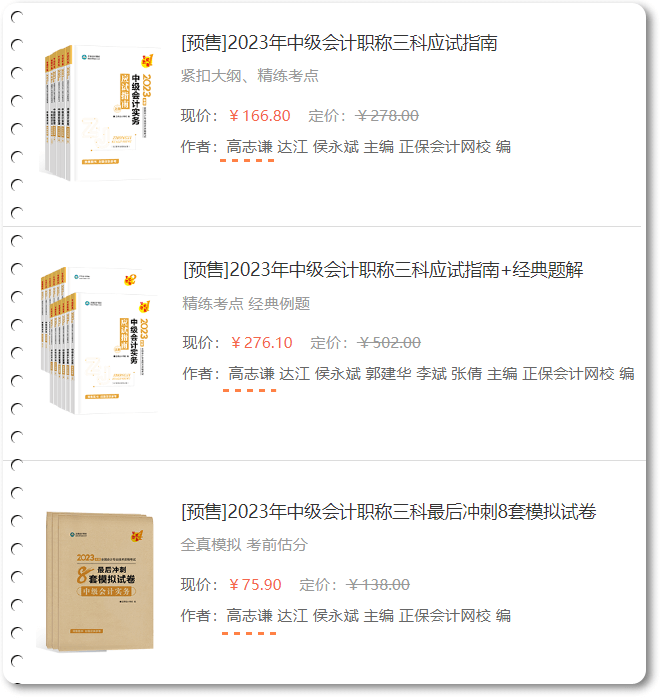Select author 高志谦 in third listing
The width and height of the screenshot is (660, 698).
pos(249,616)
